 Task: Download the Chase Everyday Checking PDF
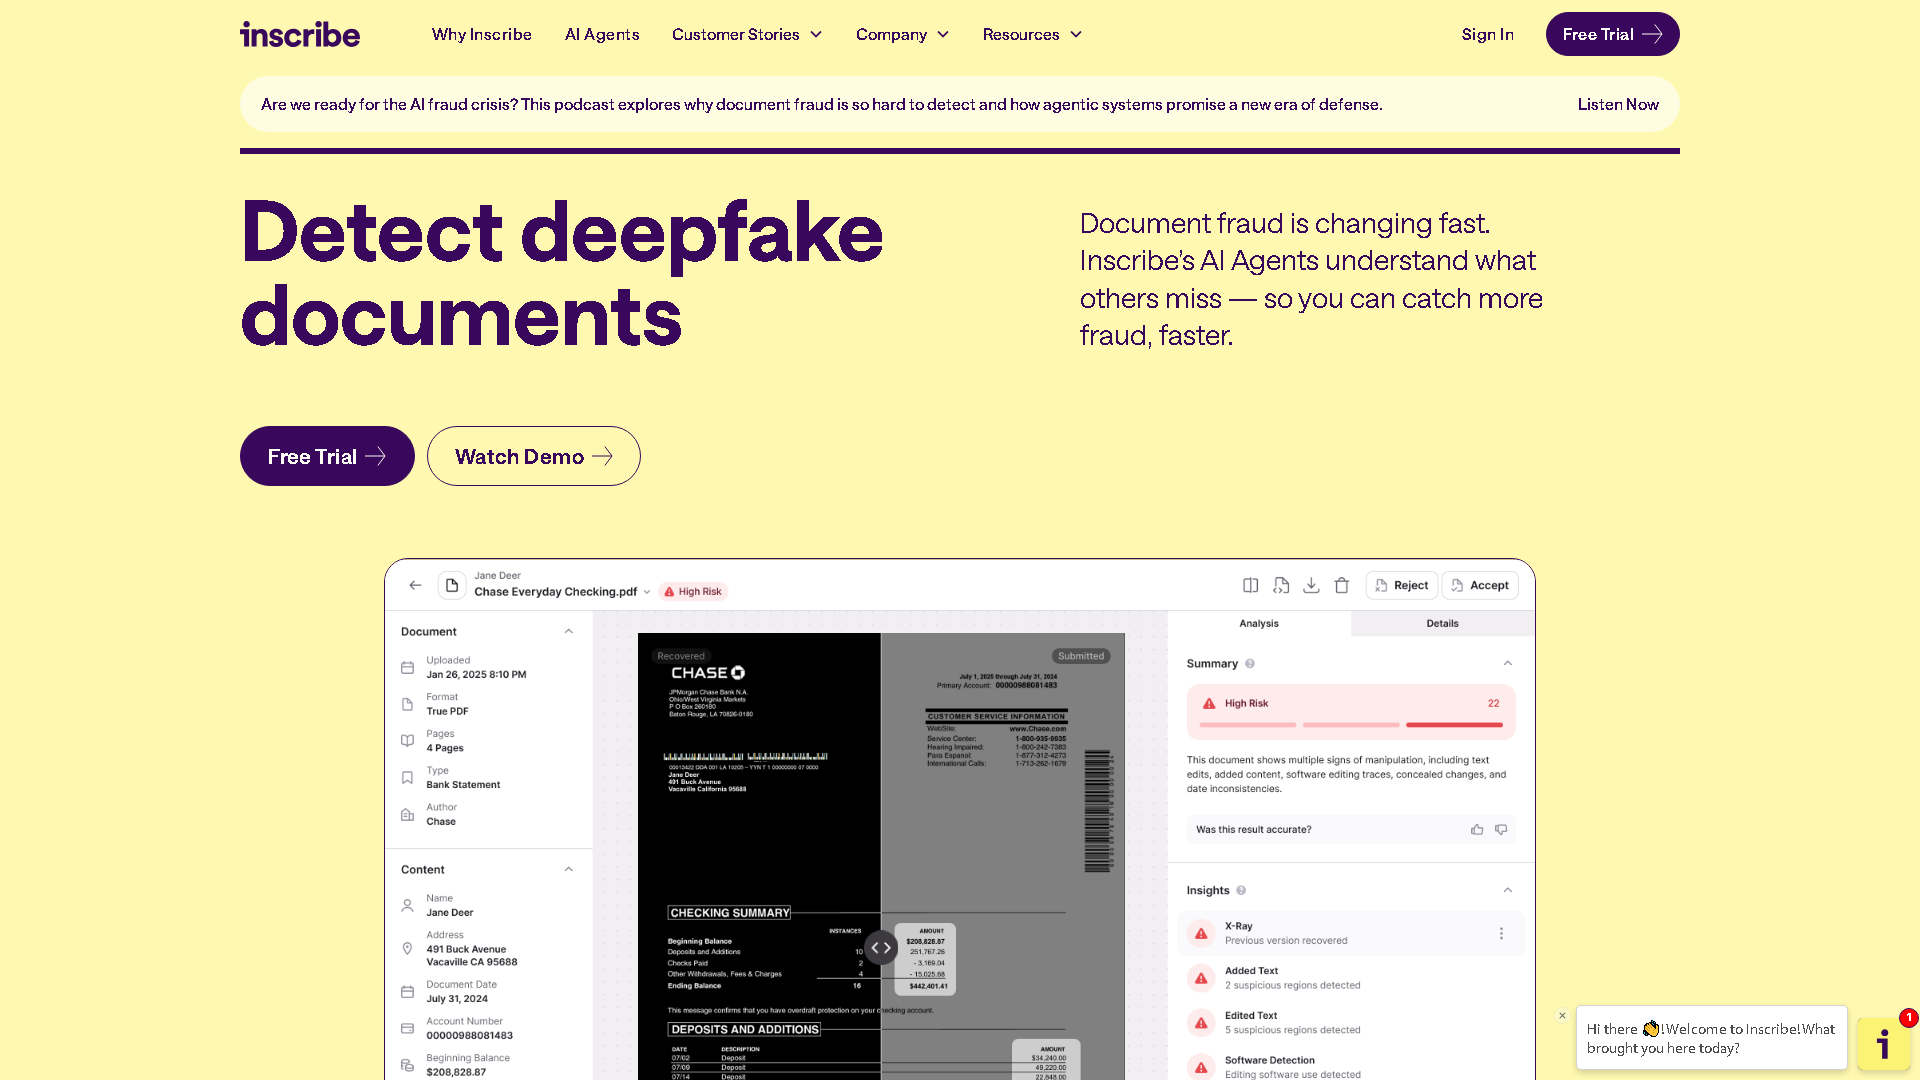[x=1311, y=585]
